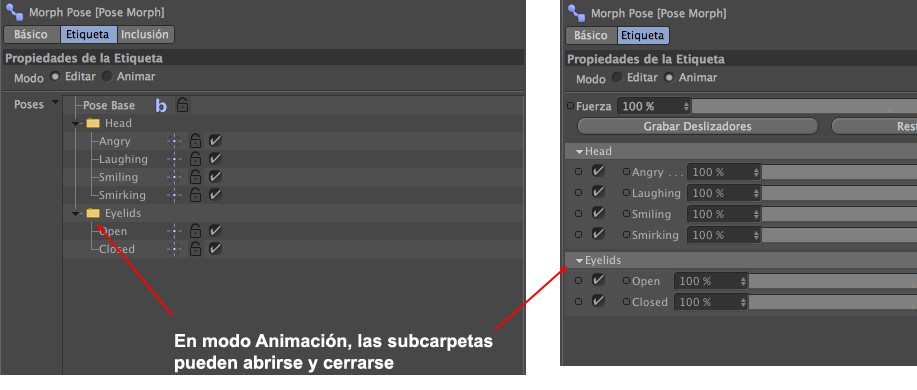The image size is (917, 390).
Task: Select Animar mode in the left panel
Action: [x=106, y=77]
